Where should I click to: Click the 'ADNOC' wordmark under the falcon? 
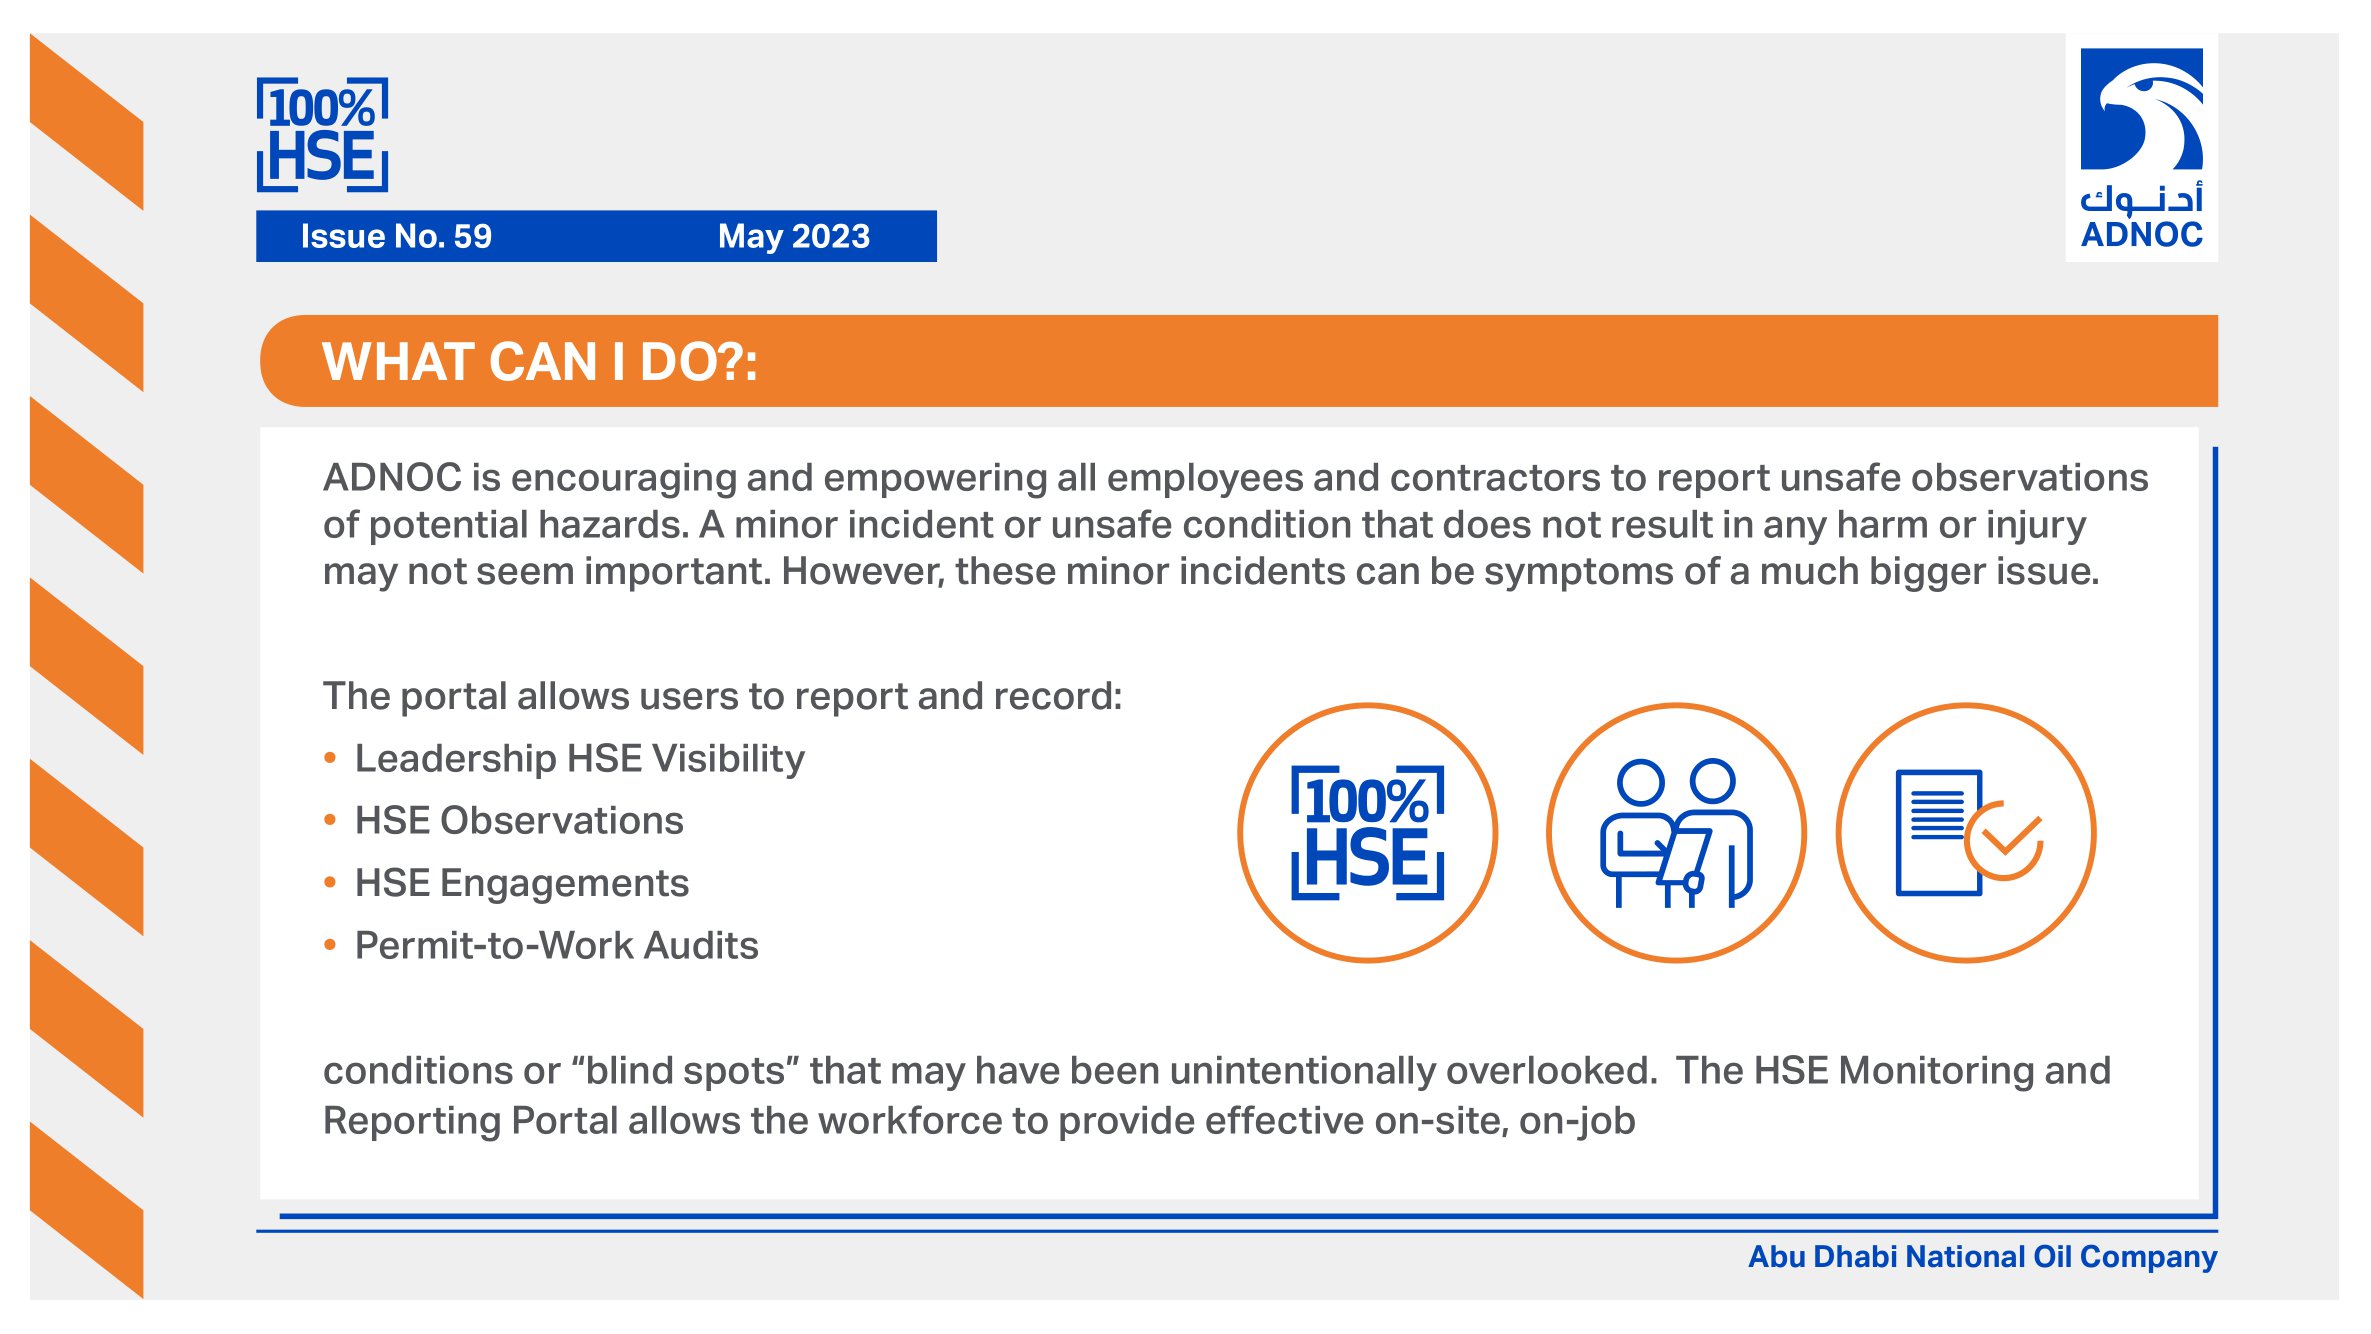tap(2141, 235)
